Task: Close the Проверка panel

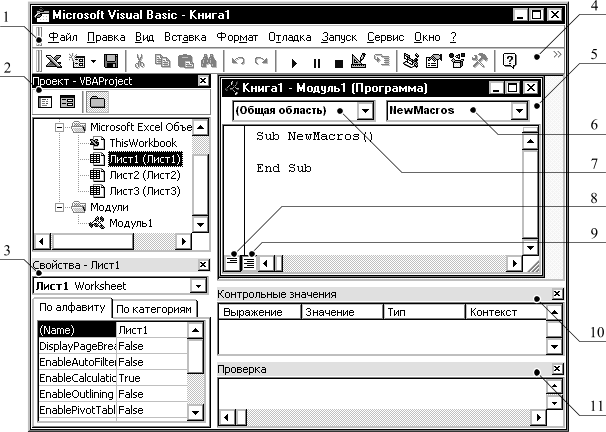Action: [557, 369]
